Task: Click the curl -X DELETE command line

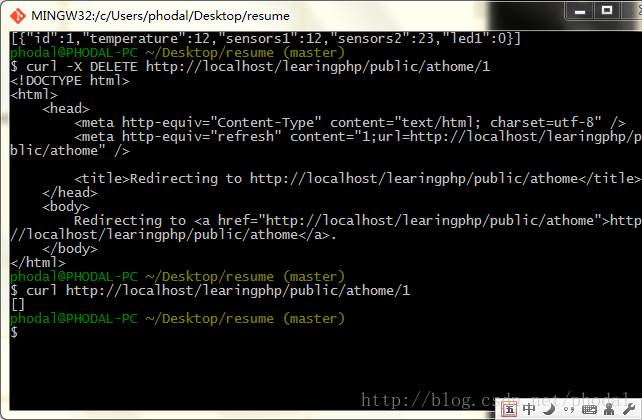Action: tap(250, 67)
